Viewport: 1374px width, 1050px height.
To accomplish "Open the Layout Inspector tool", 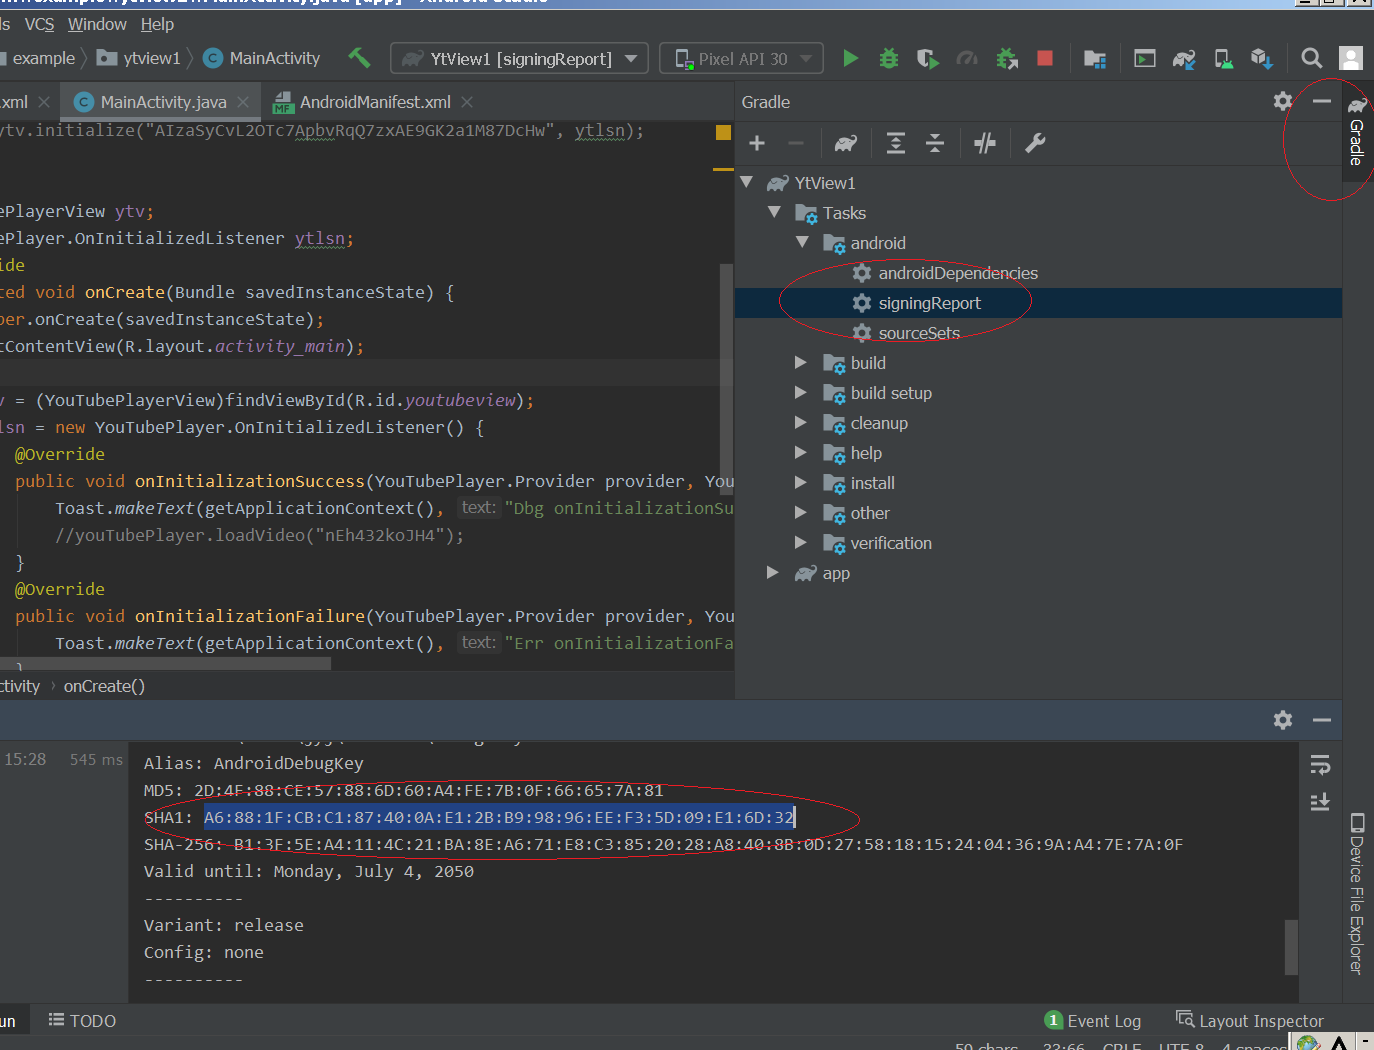I will pyautogui.click(x=1250, y=1021).
